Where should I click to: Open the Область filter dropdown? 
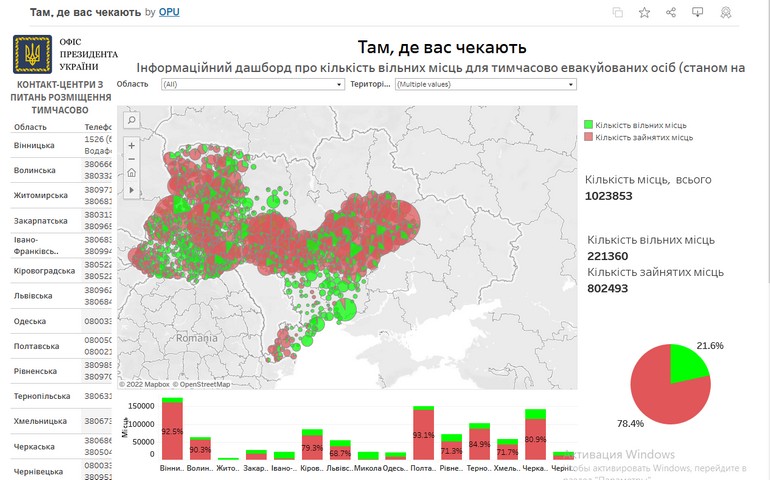tap(253, 85)
